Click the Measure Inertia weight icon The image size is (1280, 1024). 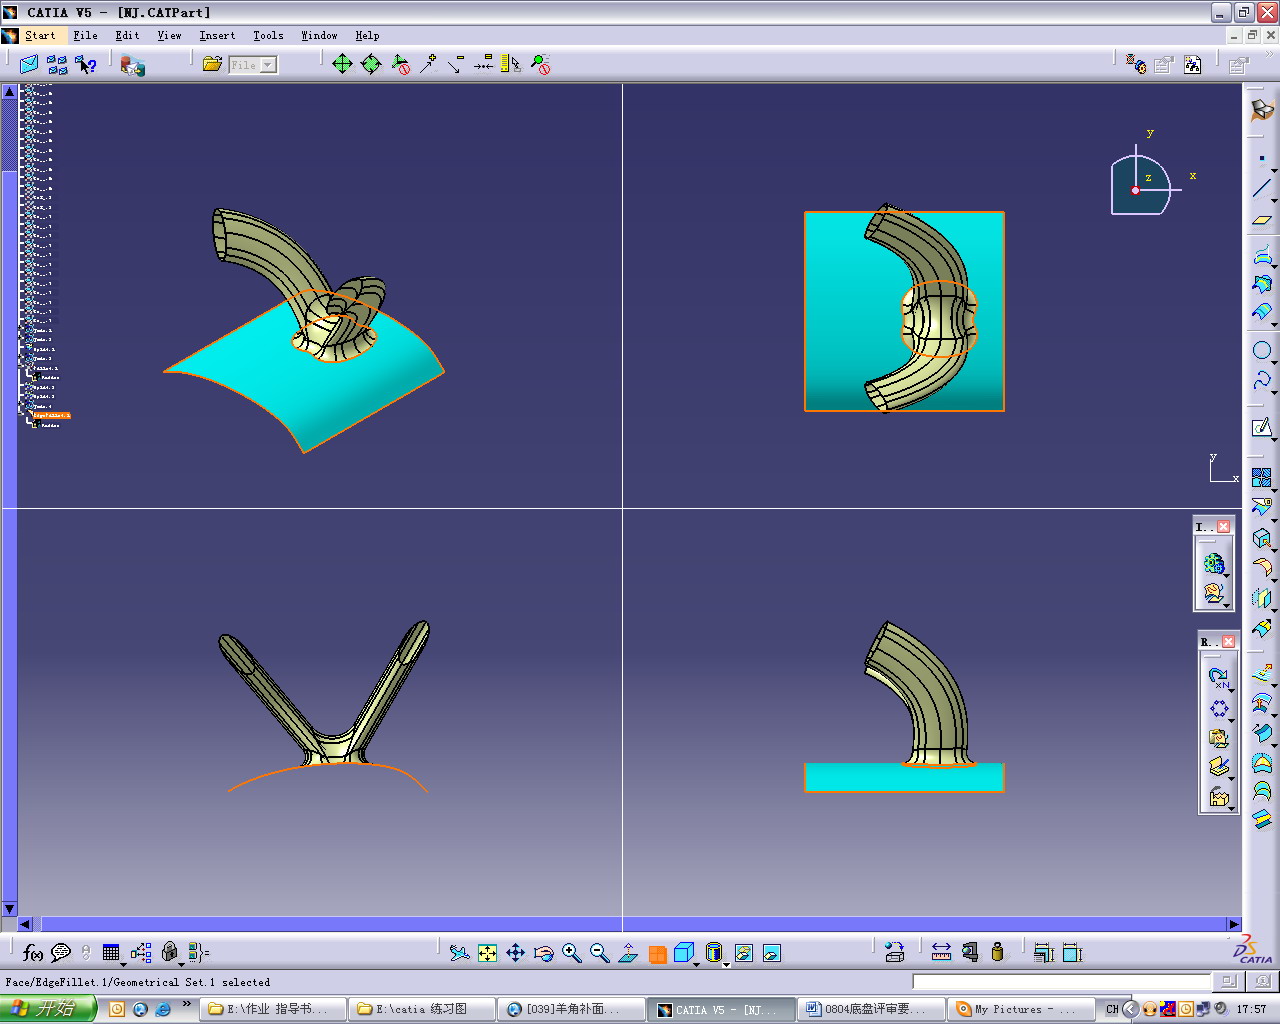pos(997,953)
